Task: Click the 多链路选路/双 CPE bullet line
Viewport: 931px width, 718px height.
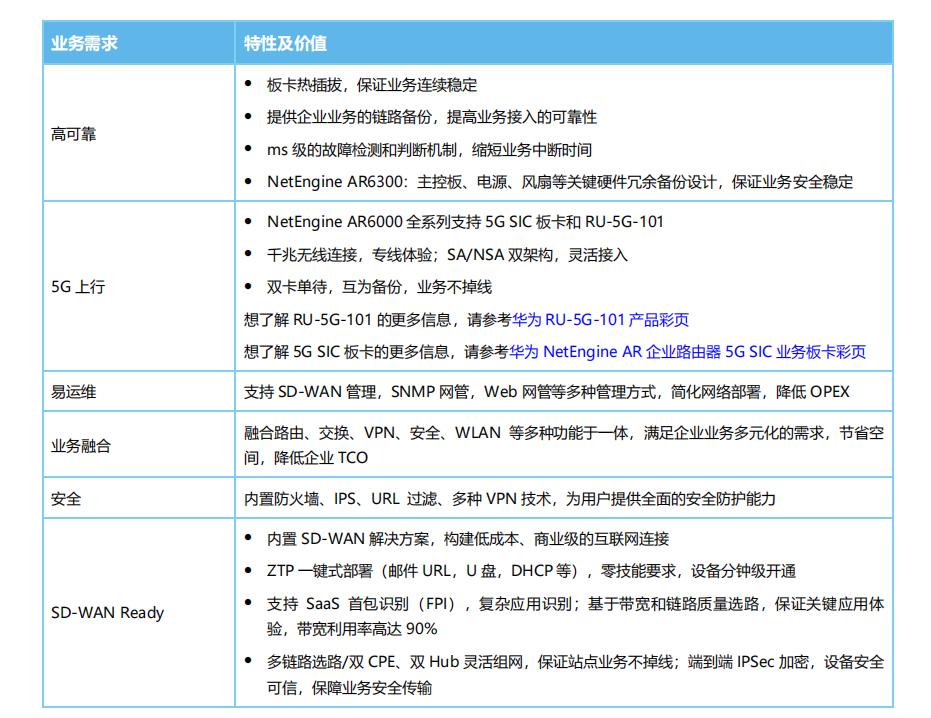Action: 575,662
